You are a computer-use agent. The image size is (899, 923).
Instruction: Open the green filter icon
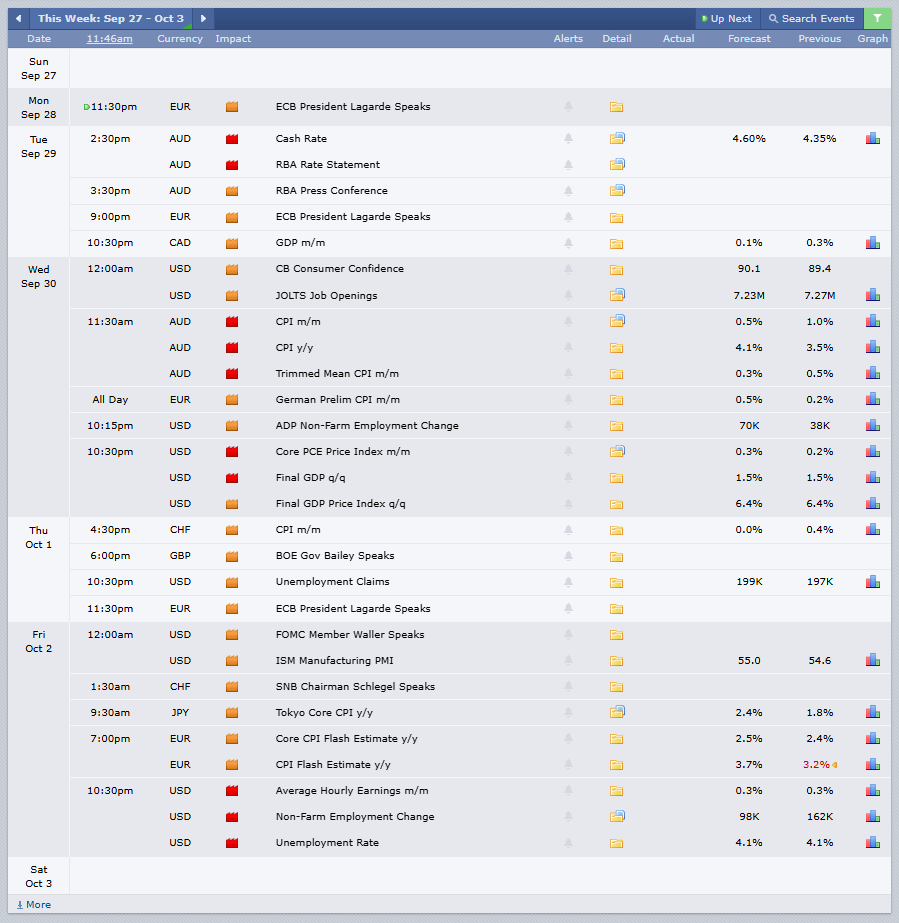[877, 18]
